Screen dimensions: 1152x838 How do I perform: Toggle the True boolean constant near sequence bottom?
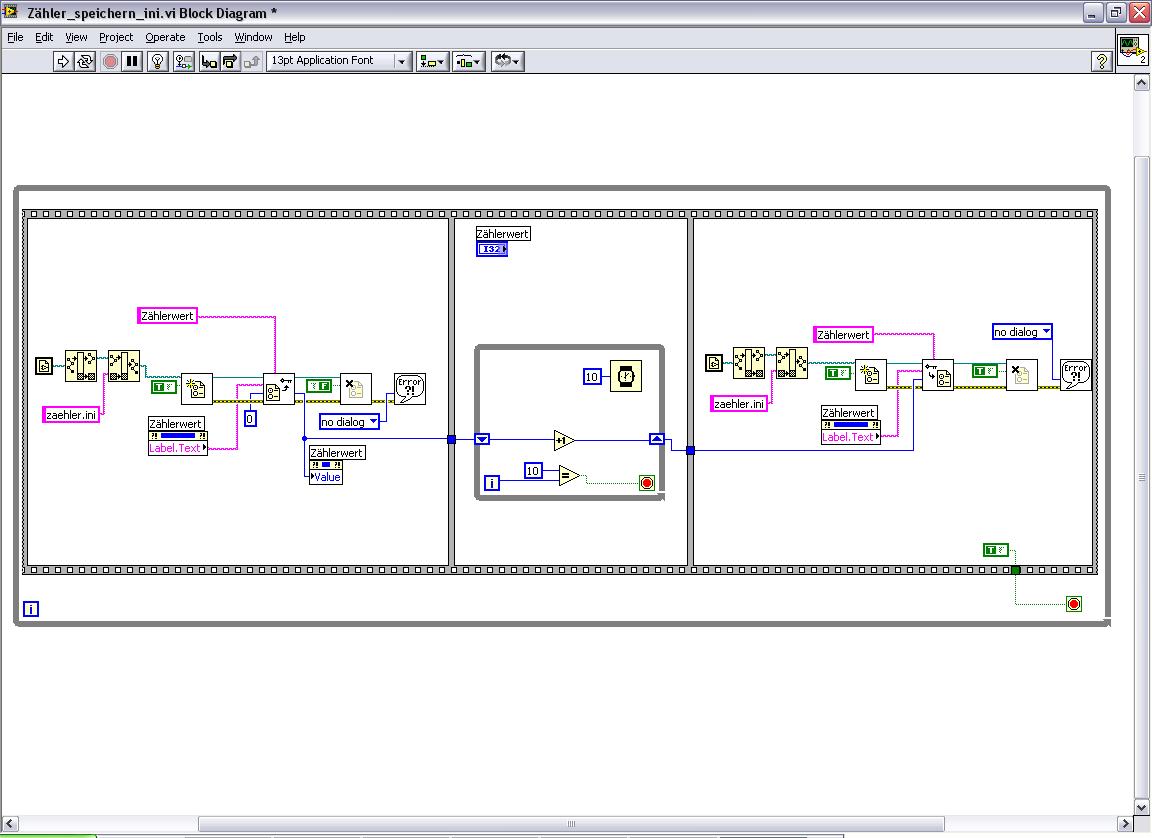pos(996,550)
